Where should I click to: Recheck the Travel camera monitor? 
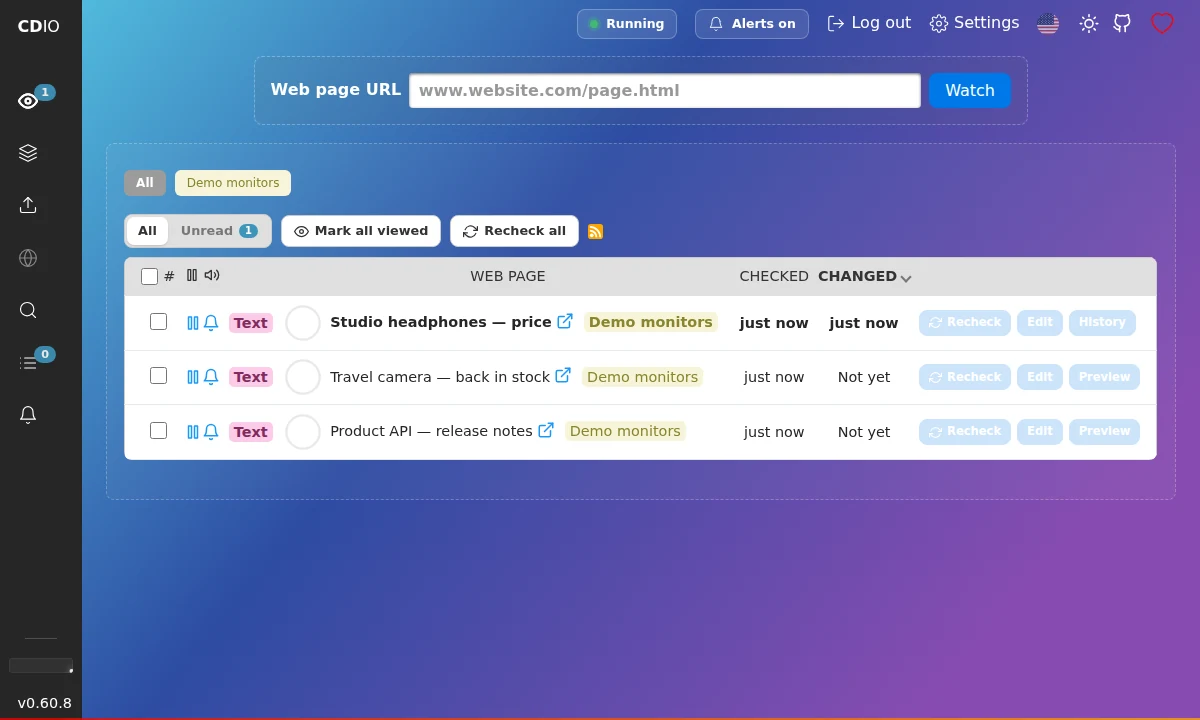click(x=965, y=377)
